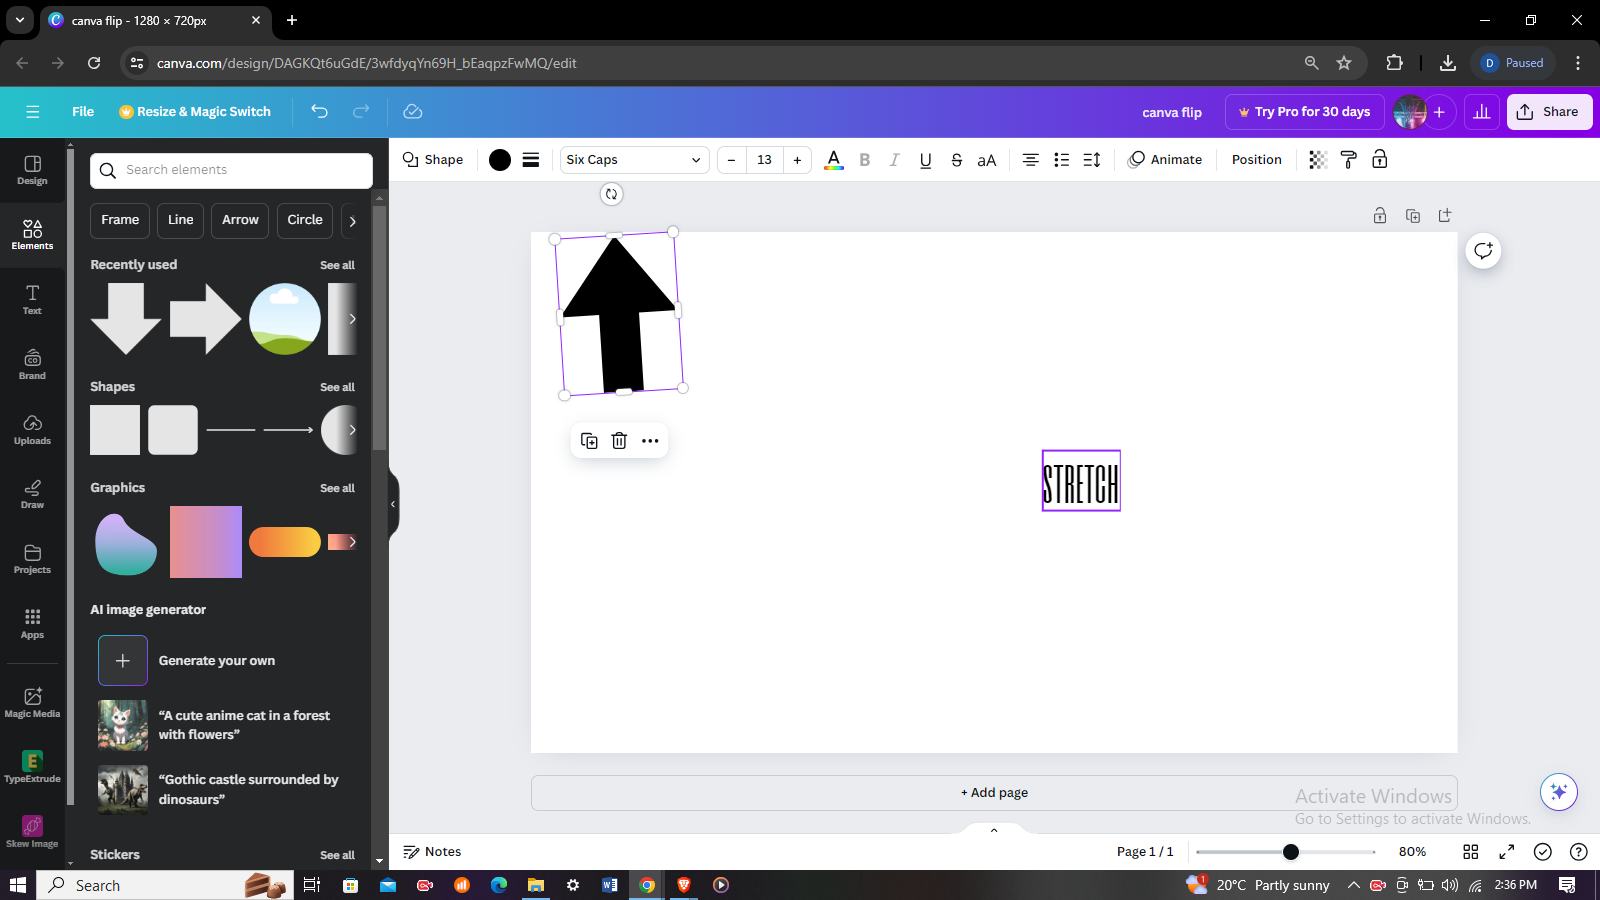This screenshot has height=900, width=1600.
Task: Click + Add page
Action: 994,793
